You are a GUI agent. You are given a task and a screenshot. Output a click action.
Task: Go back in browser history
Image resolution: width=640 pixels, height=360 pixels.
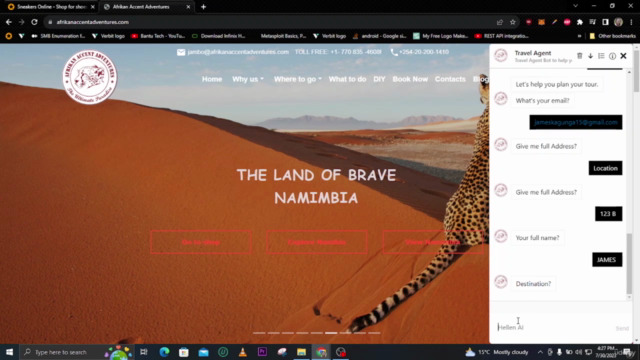[x=9, y=22]
